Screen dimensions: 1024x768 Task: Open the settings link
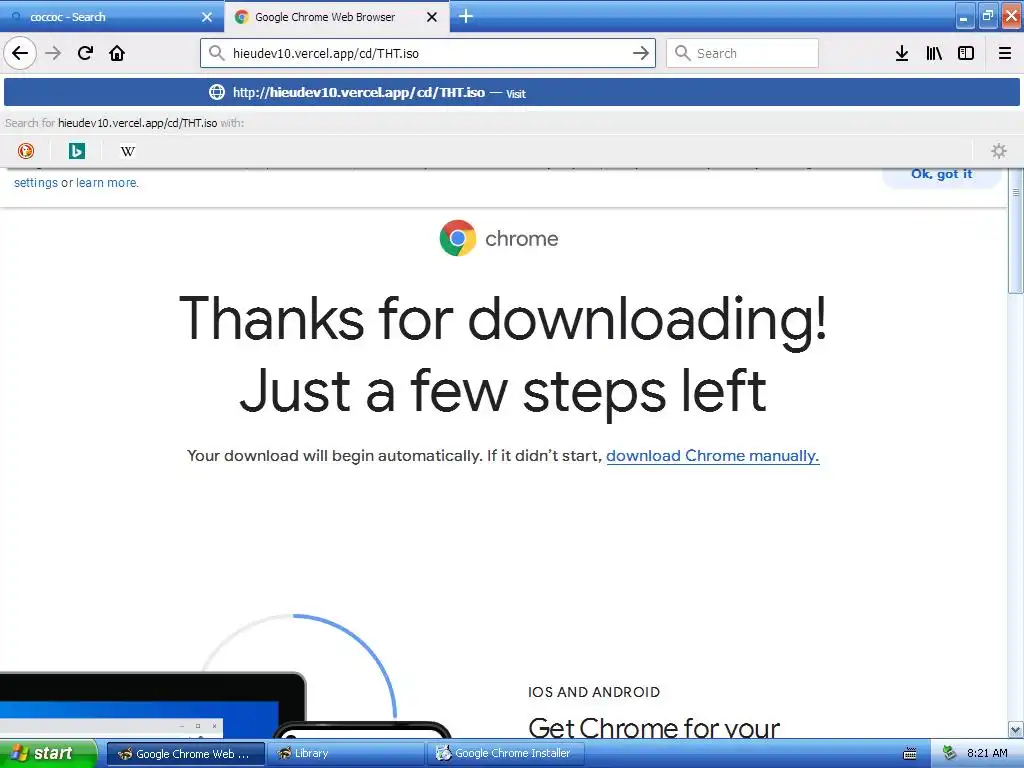(x=36, y=183)
